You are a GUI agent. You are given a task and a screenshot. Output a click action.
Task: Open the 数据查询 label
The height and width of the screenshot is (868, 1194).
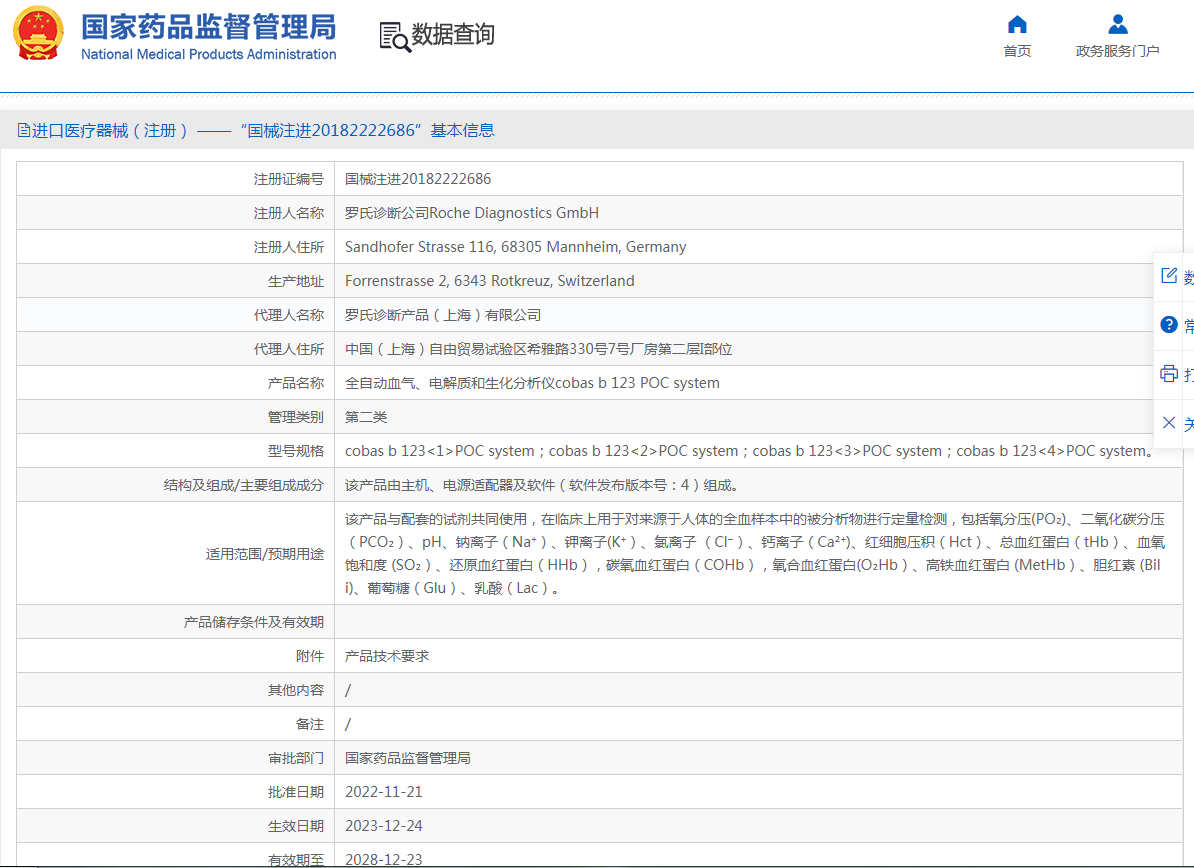tap(453, 34)
